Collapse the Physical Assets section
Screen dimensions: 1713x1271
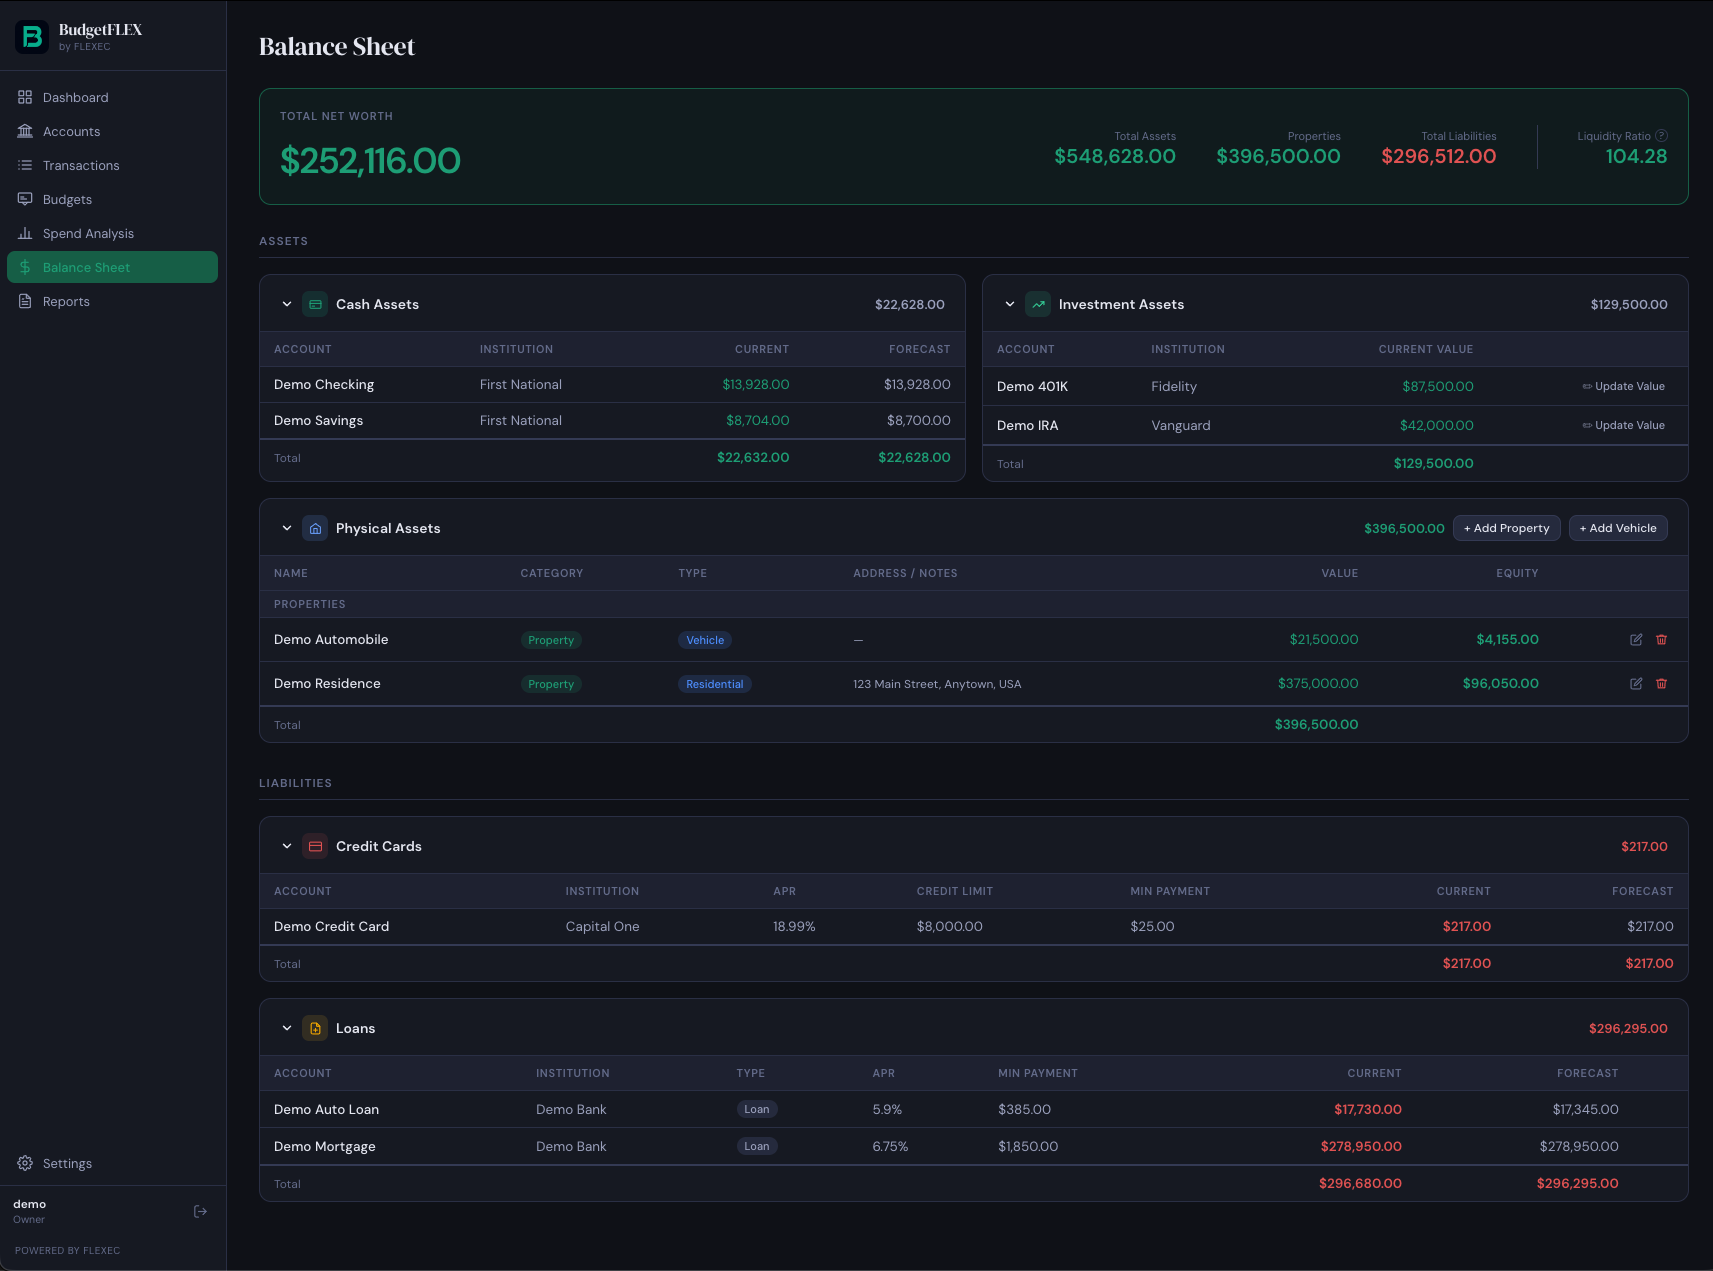287,528
